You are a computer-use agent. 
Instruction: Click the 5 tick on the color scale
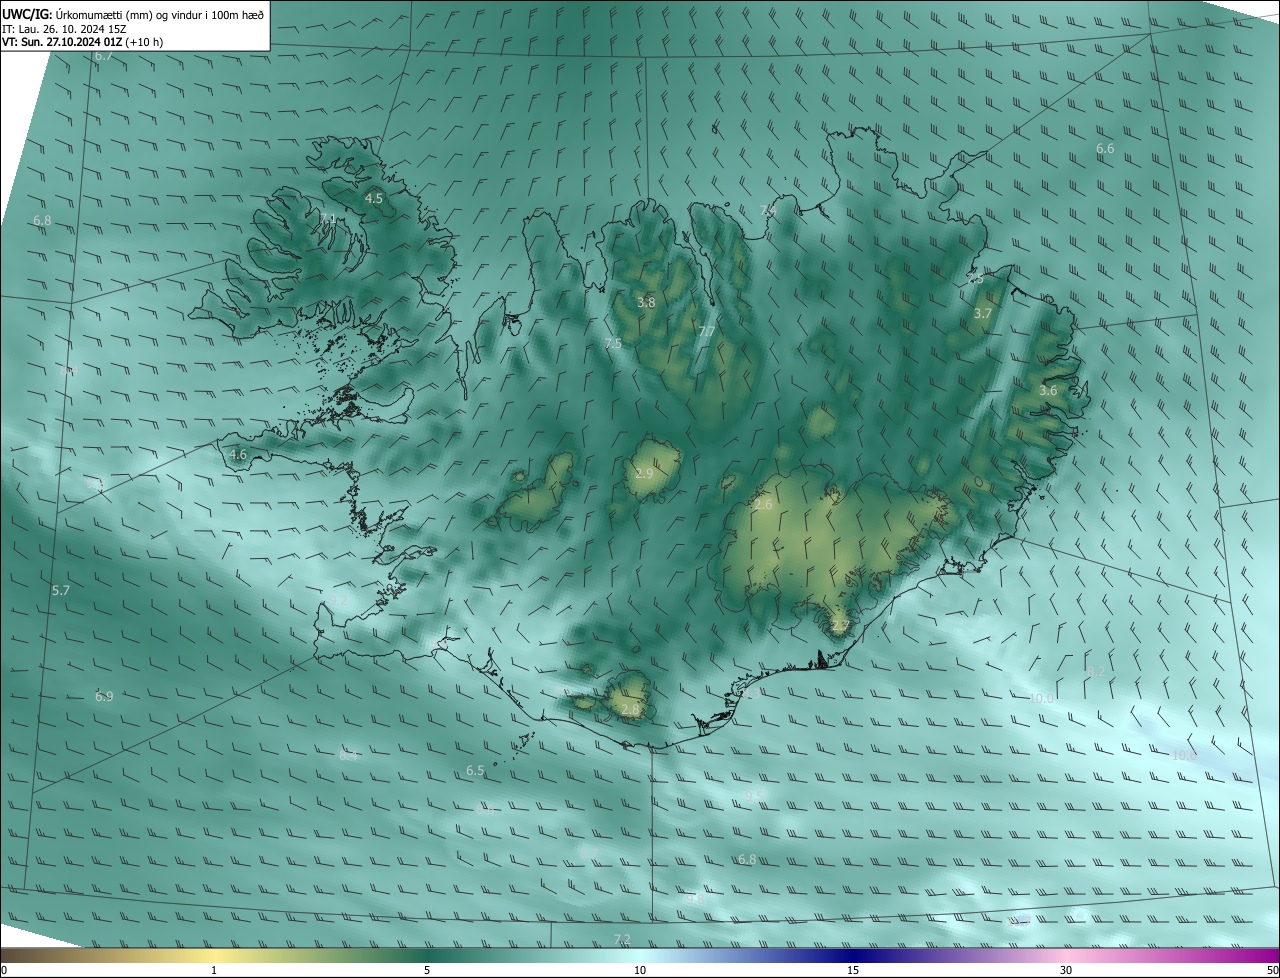click(x=427, y=970)
